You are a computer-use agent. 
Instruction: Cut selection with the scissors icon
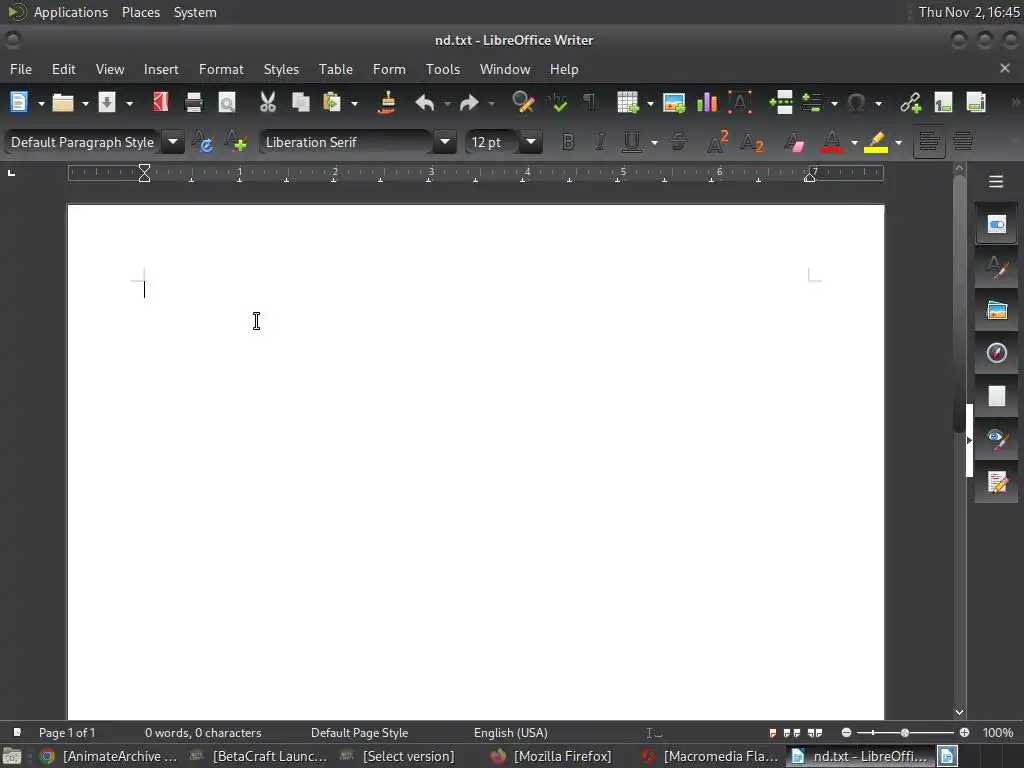tap(268, 103)
